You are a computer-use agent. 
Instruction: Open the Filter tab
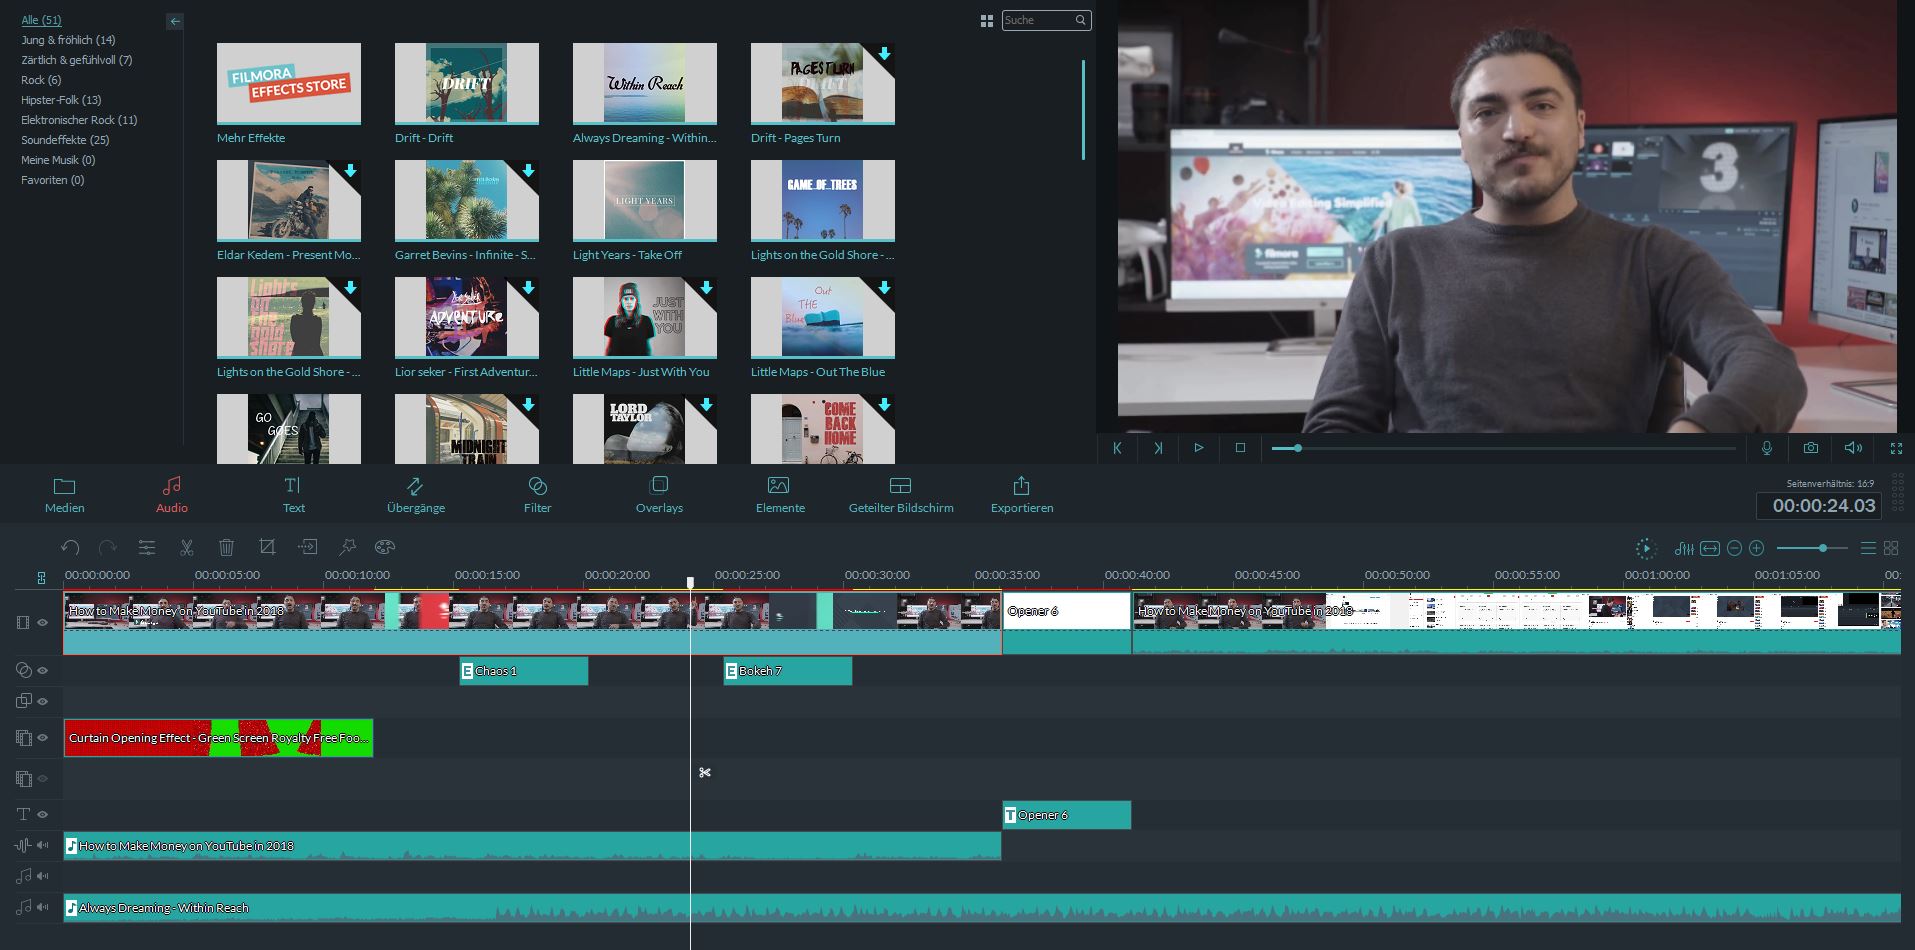[x=537, y=495]
